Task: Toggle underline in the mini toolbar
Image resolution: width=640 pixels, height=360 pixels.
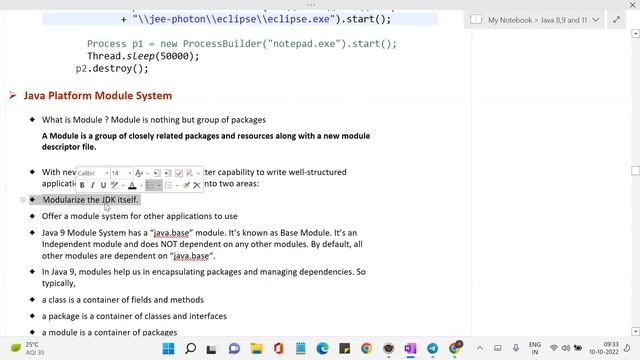Action: (x=103, y=185)
